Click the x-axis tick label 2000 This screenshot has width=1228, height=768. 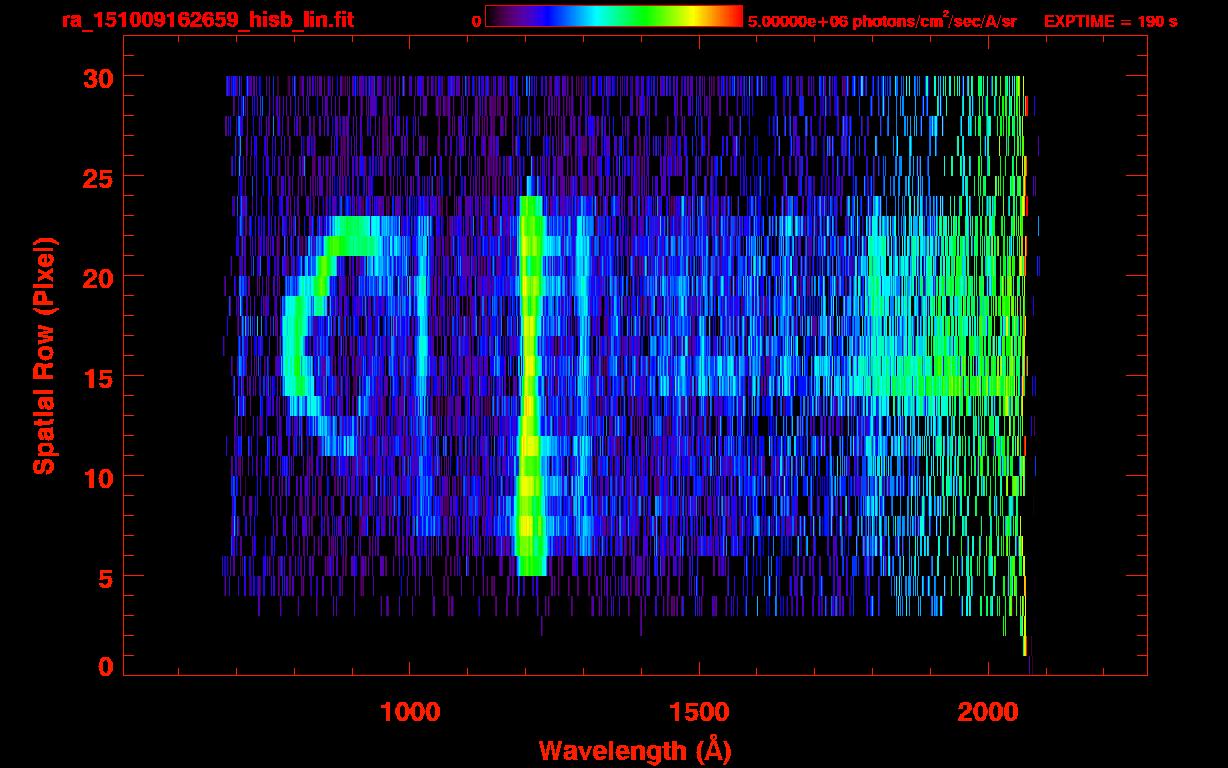988,711
